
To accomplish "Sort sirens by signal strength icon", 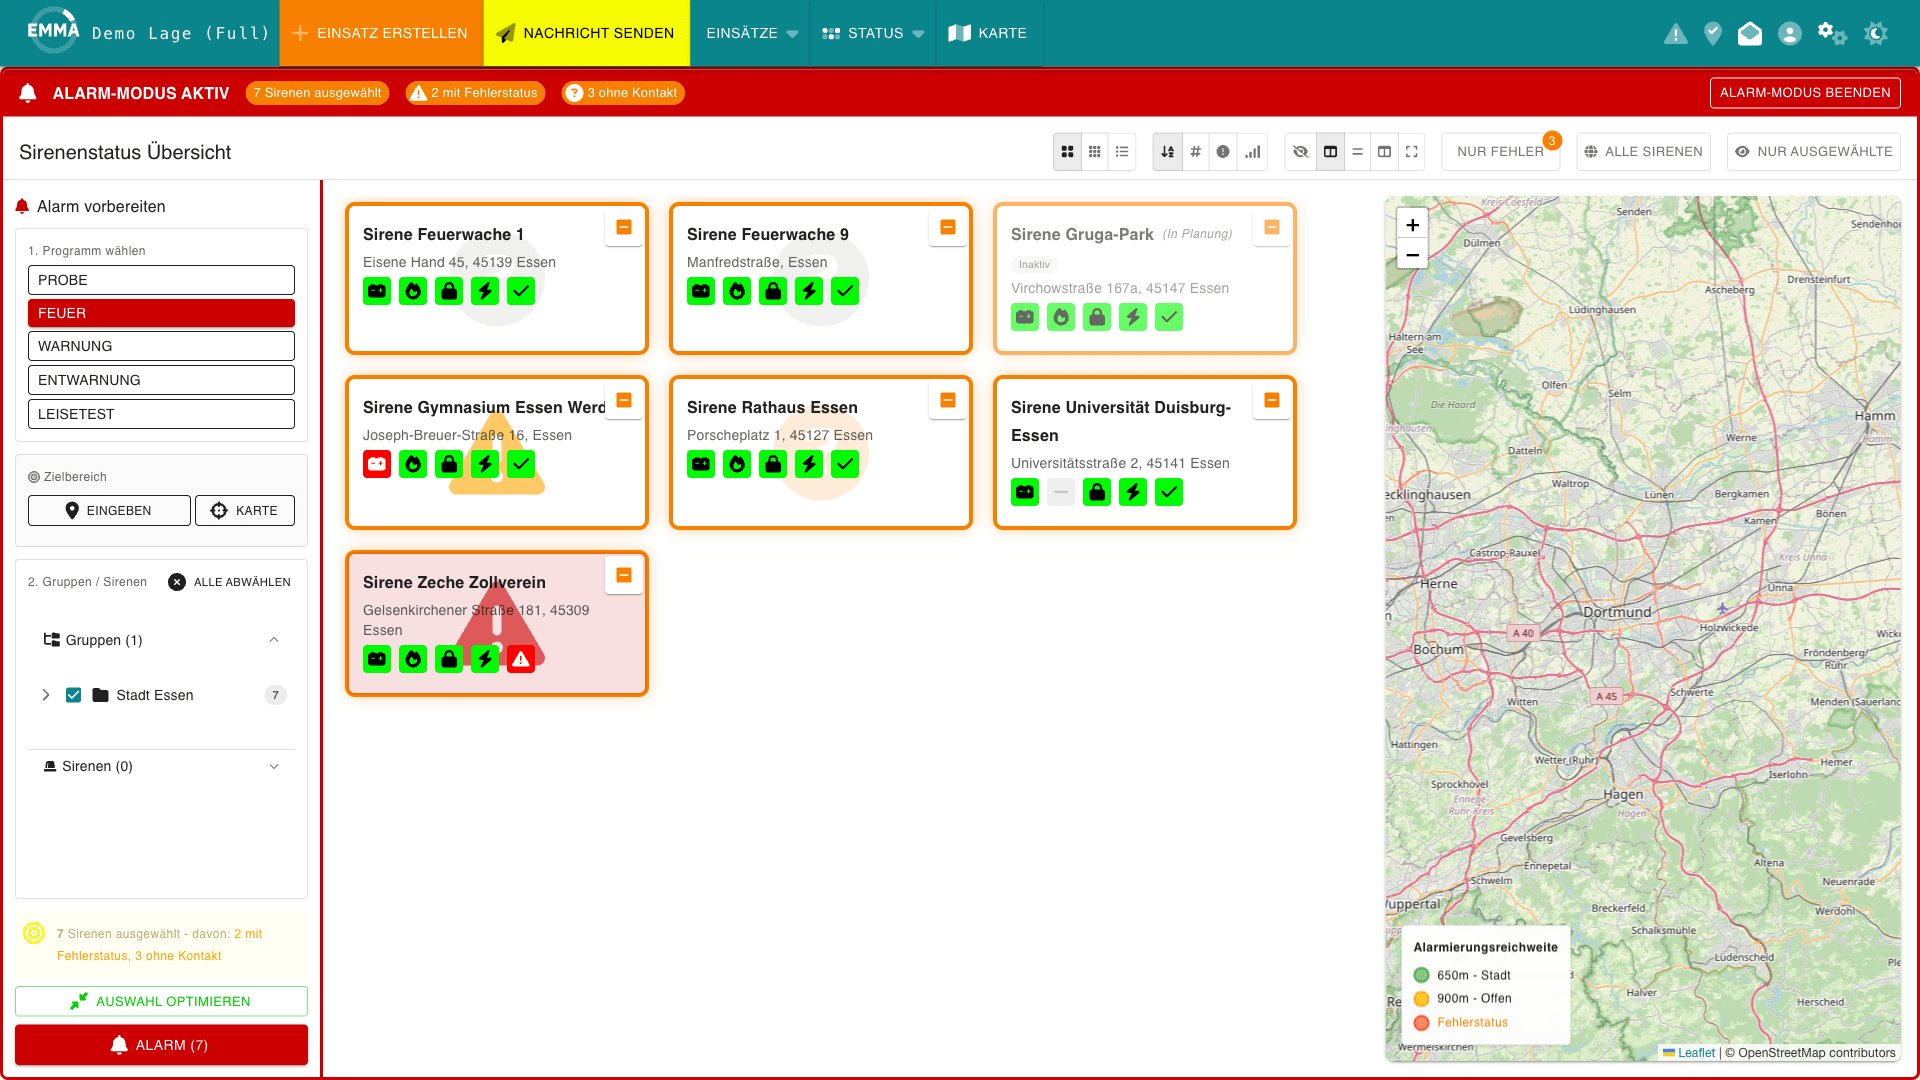I will pyautogui.click(x=1252, y=152).
